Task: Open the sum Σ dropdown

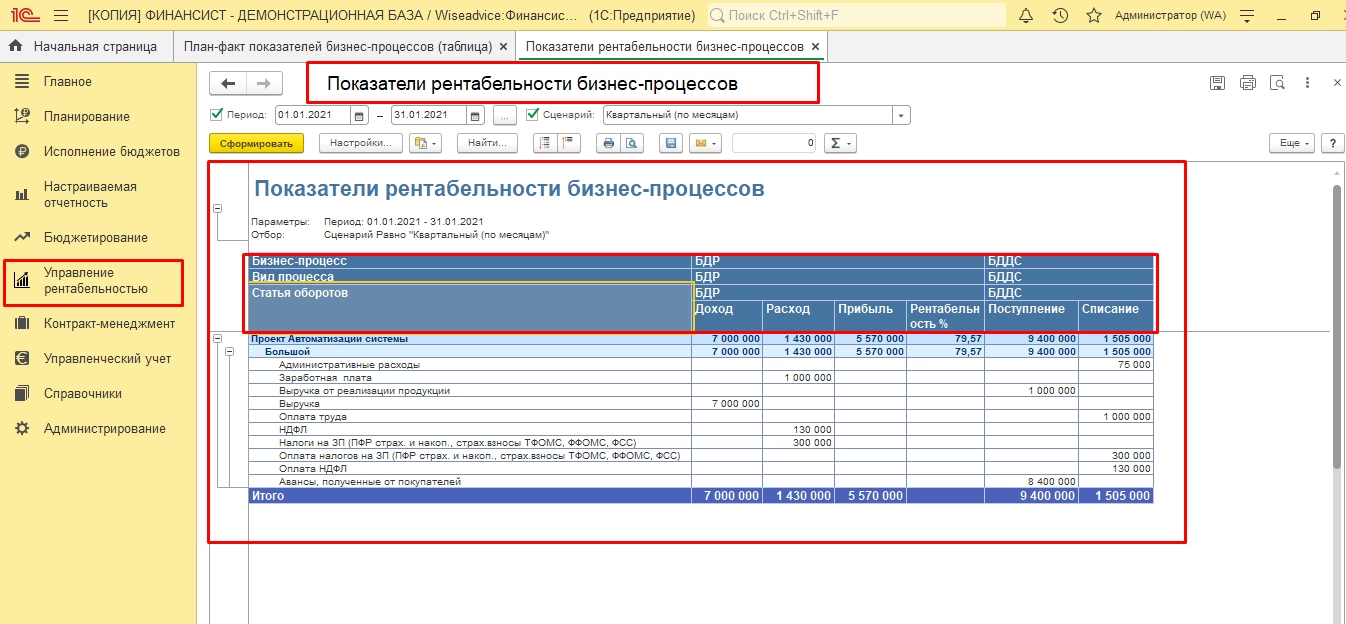Action: [840, 143]
